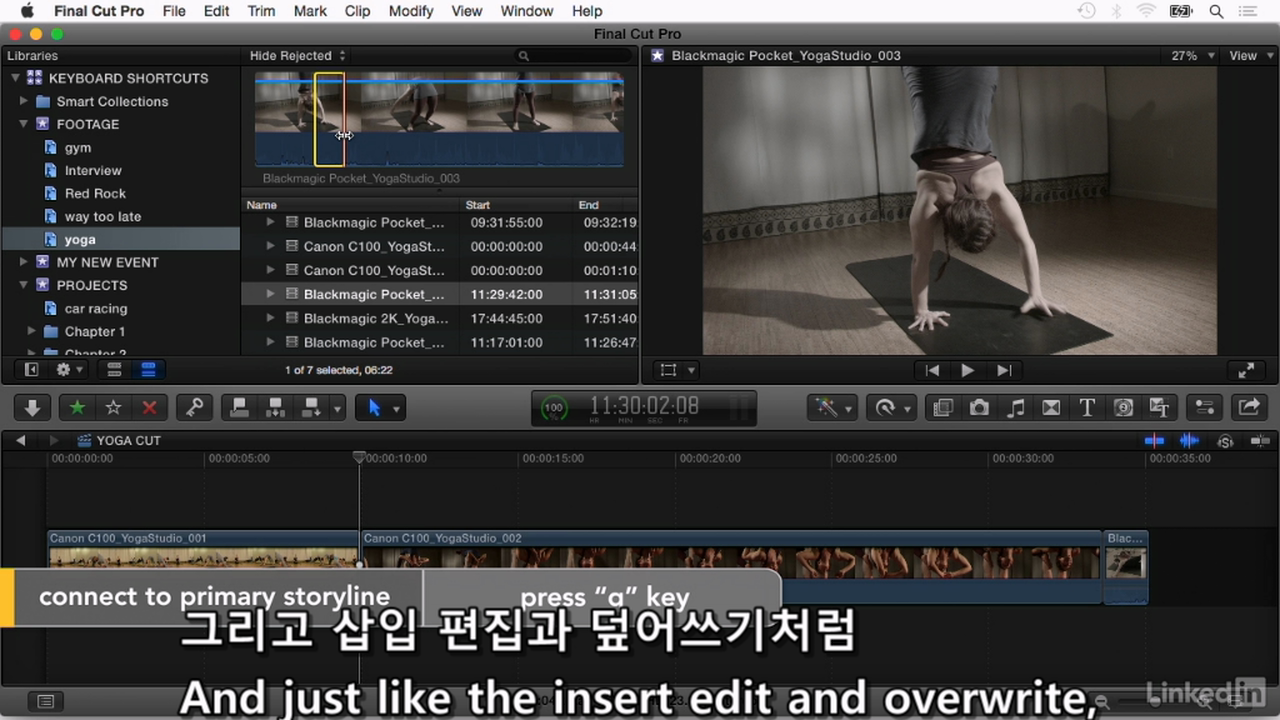
Task: Open the Hide Rejected filter menu
Action: tap(298, 56)
